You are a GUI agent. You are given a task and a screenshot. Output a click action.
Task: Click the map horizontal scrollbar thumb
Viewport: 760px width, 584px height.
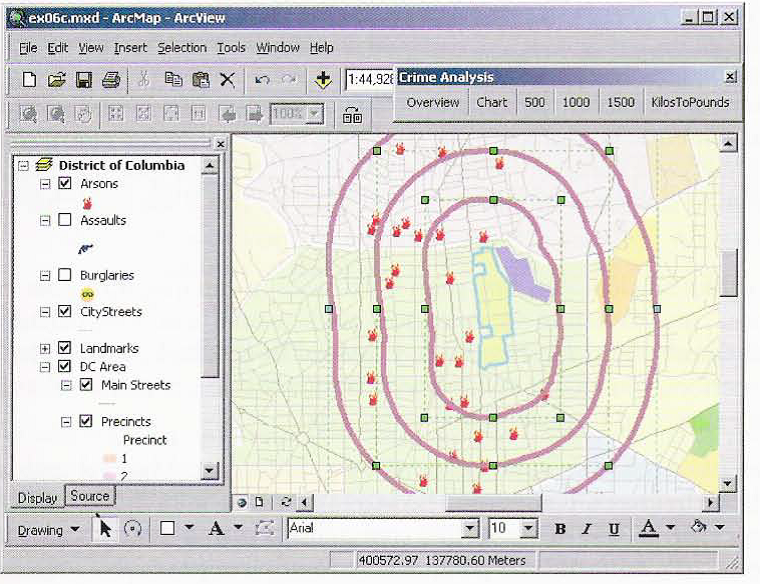click(493, 502)
